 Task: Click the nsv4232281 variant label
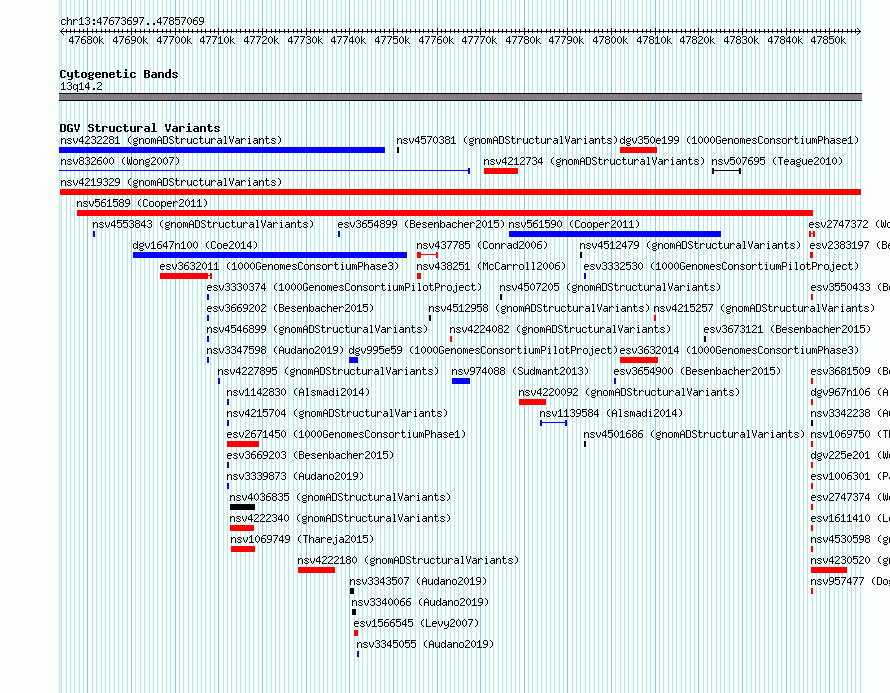[x=171, y=140]
